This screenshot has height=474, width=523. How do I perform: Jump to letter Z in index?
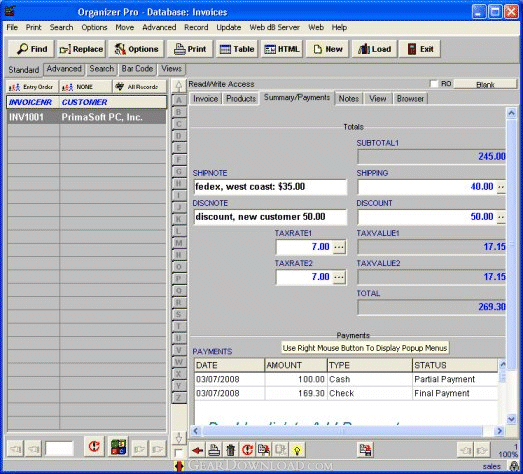coord(179,398)
